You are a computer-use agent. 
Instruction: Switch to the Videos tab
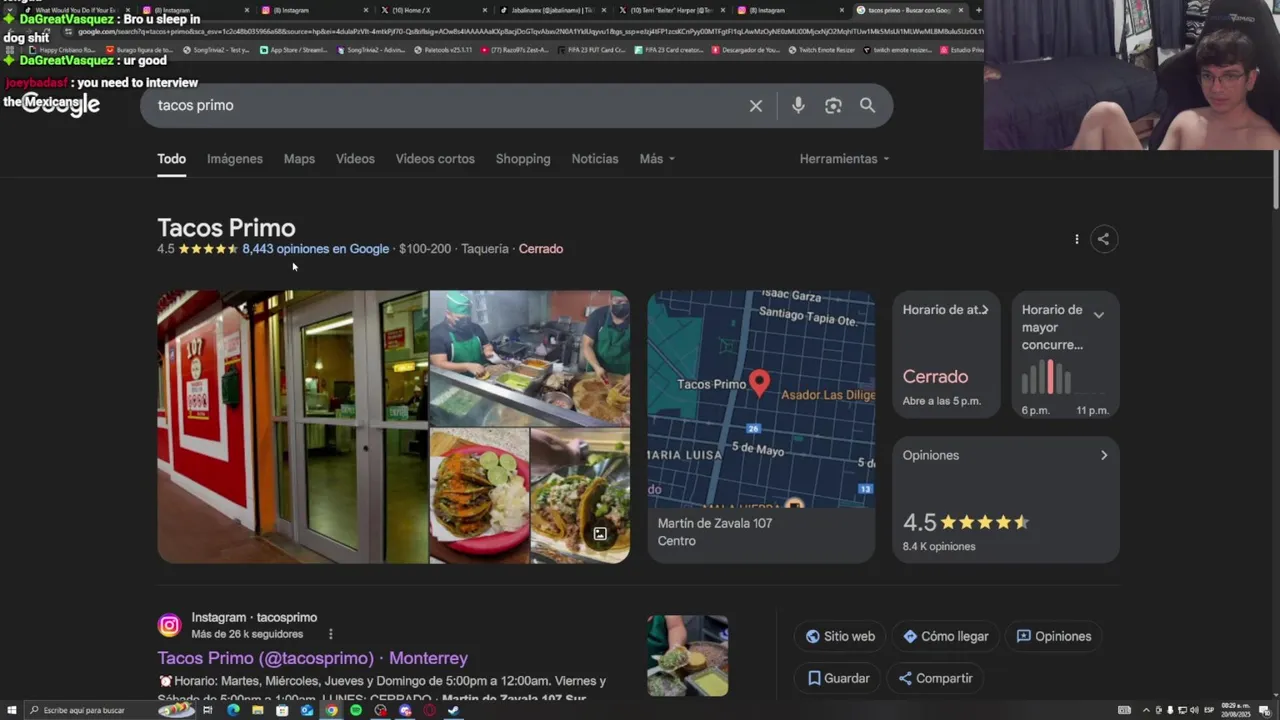click(x=355, y=159)
